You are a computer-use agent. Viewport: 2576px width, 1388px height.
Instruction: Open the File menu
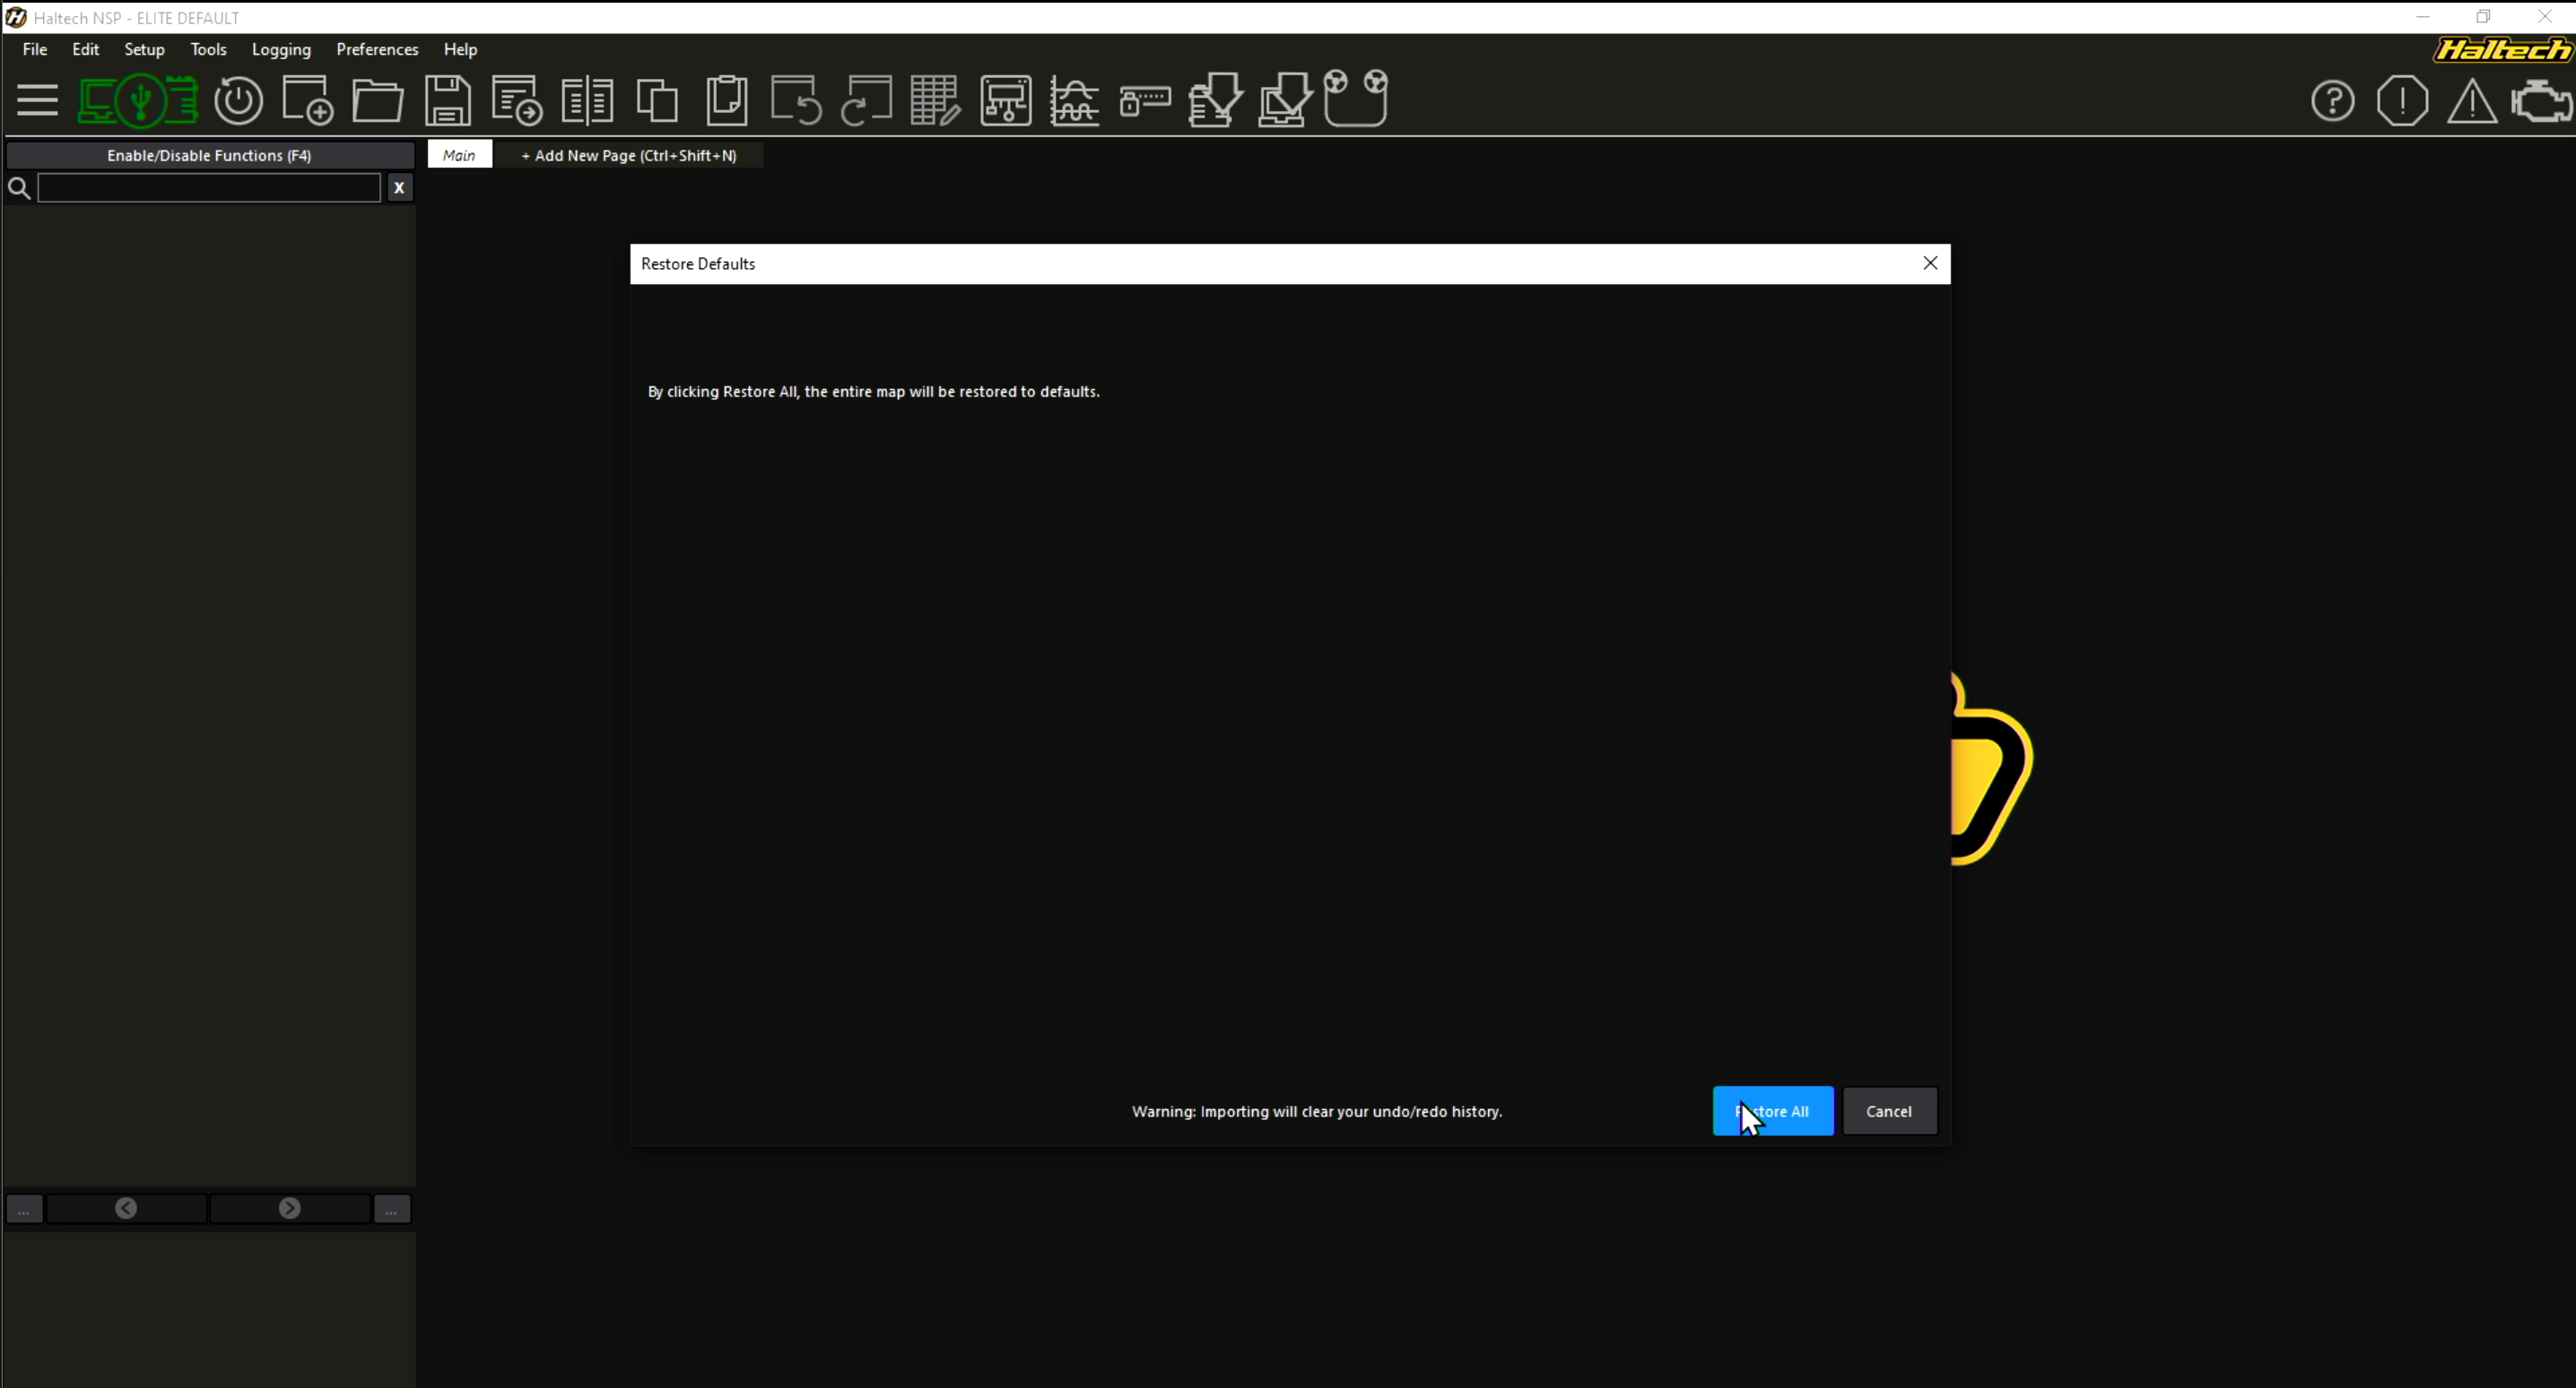point(35,49)
